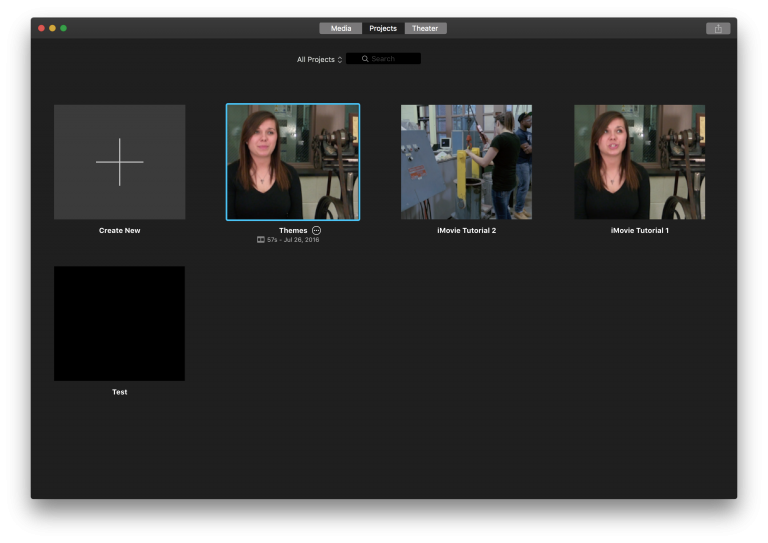Click the Create New label
The width and height of the screenshot is (768, 543).
click(120, 231)
